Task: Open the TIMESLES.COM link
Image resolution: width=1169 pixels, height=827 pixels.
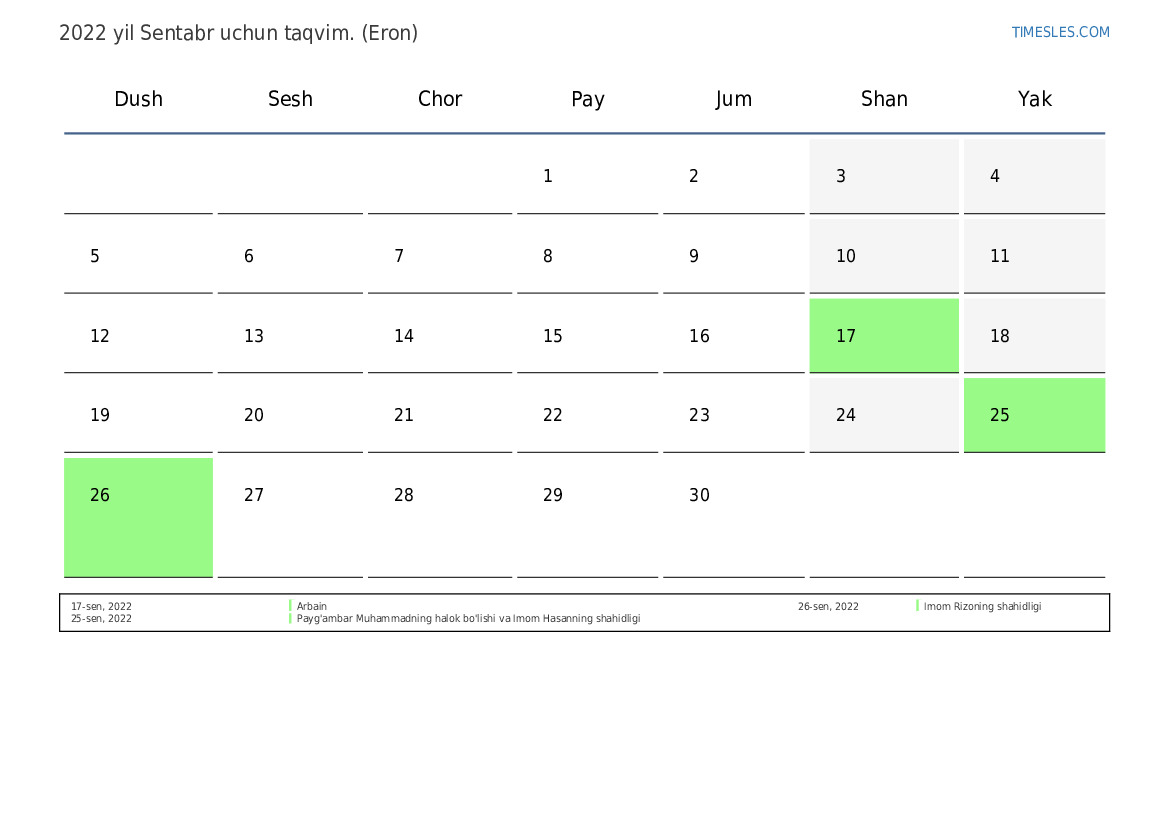Action: 1060,32
